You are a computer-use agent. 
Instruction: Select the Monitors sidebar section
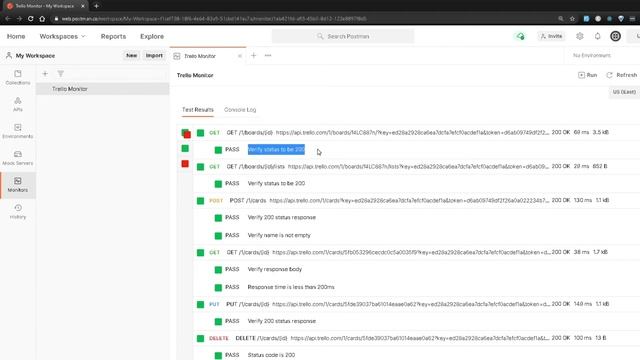pos(18,184)
